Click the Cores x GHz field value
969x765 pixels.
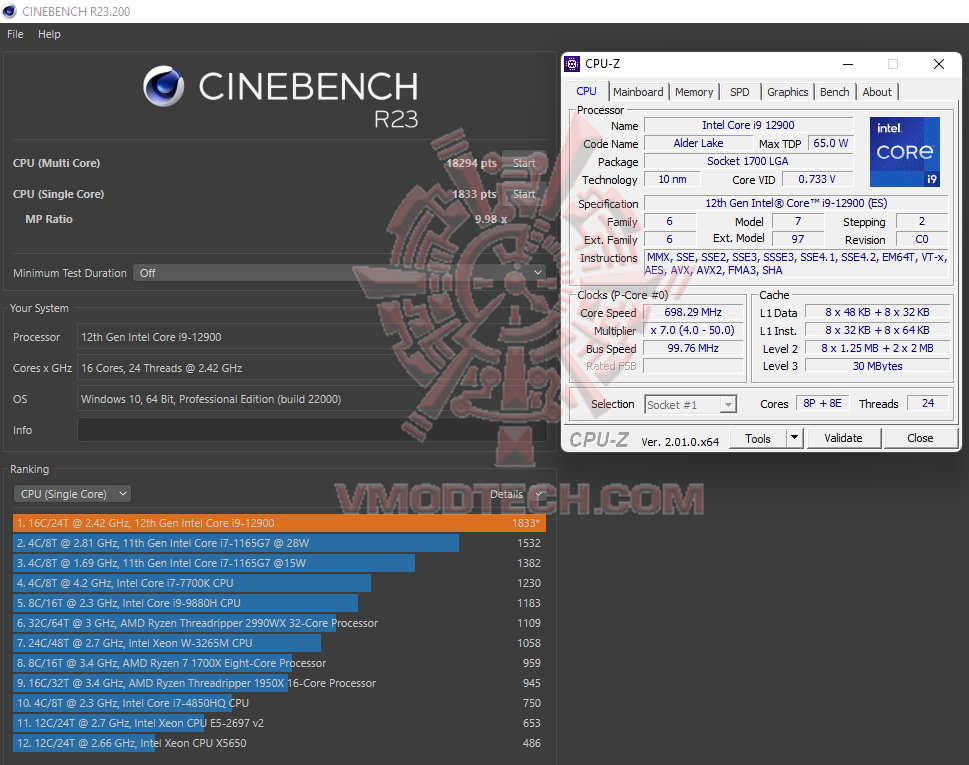[x=311, y=368]
